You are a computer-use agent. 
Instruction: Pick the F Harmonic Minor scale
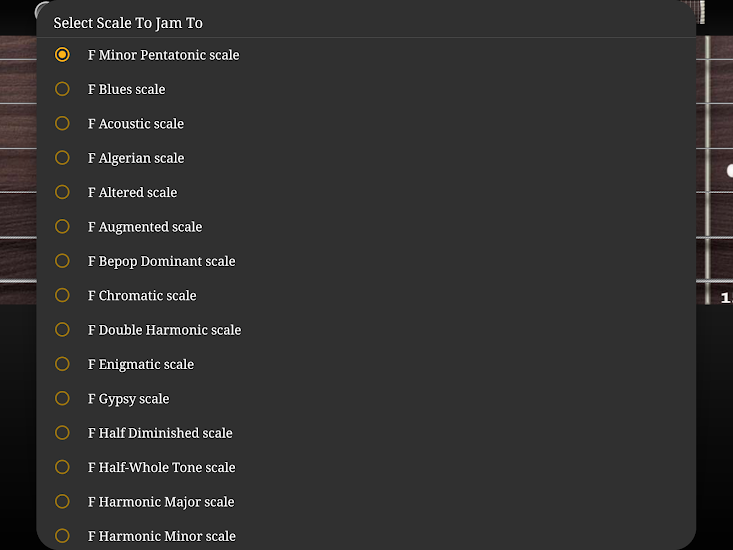tap(62, 536)
